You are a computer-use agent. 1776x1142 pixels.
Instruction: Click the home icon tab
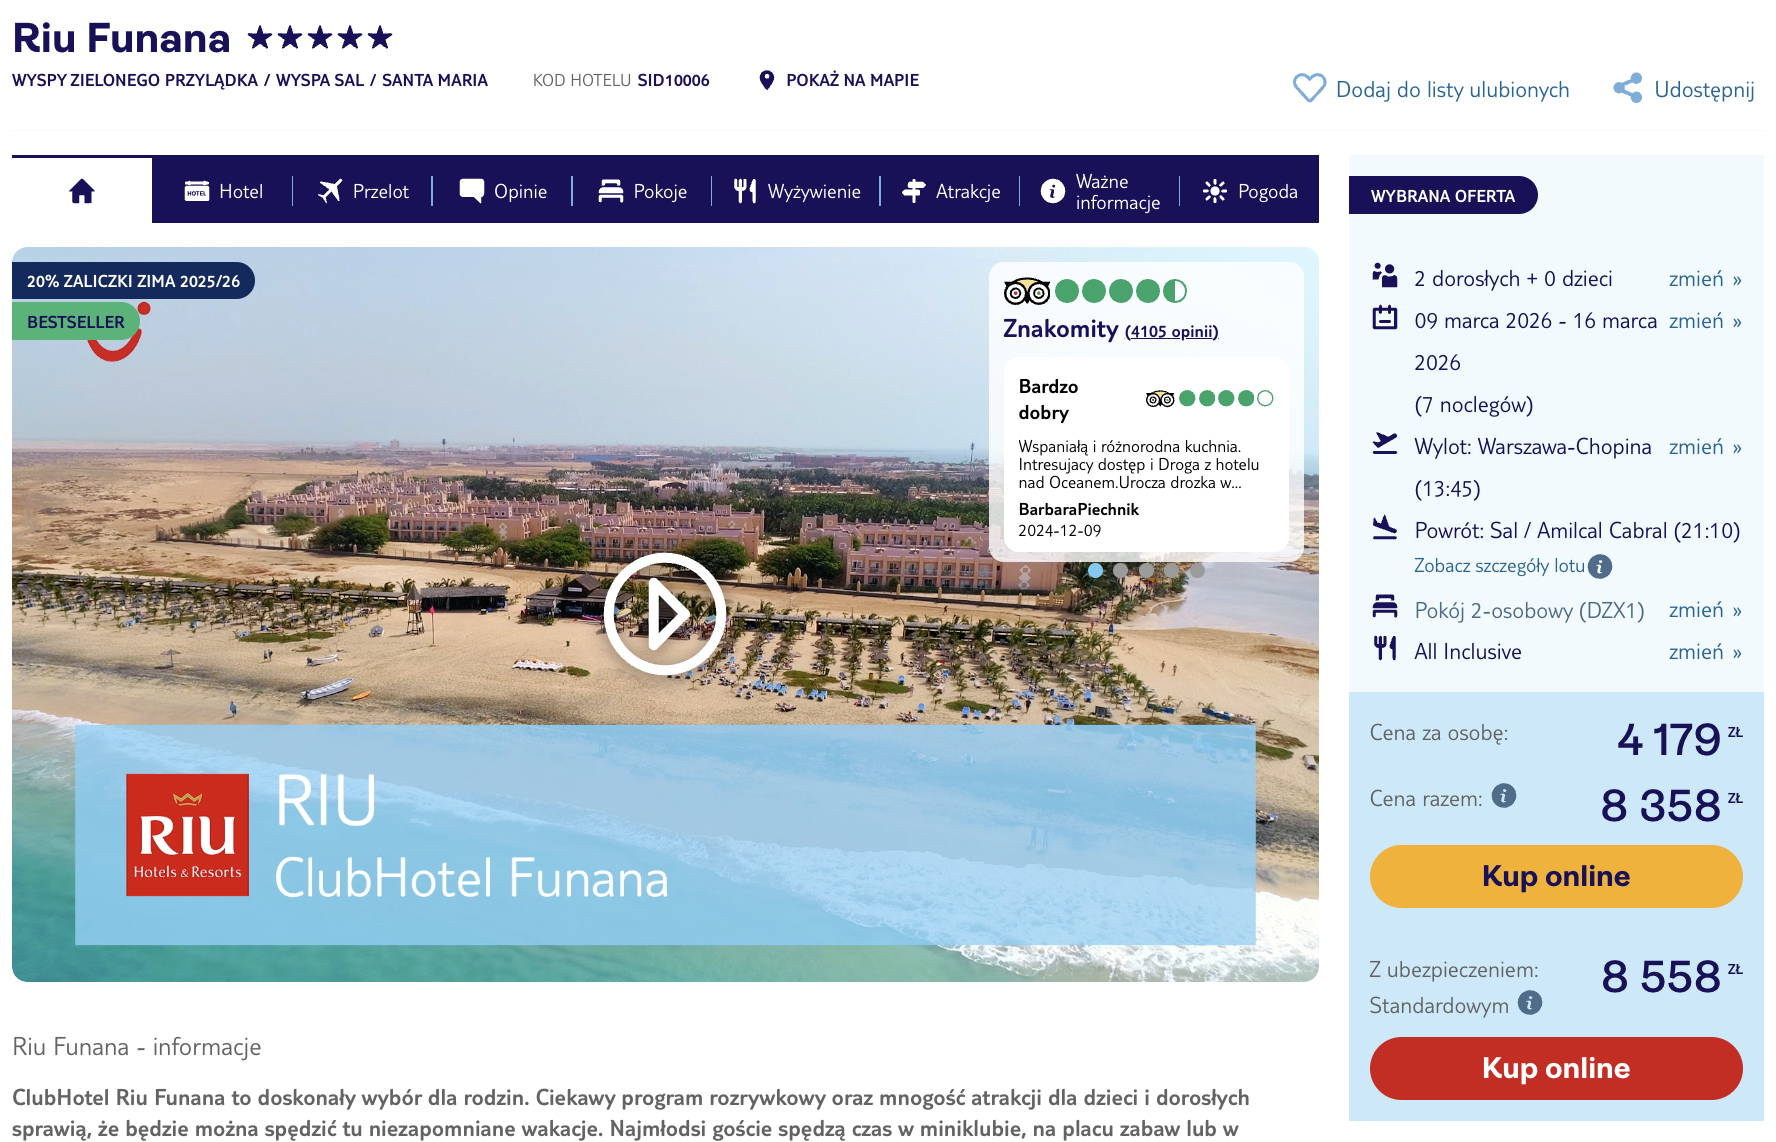(82, 191)
